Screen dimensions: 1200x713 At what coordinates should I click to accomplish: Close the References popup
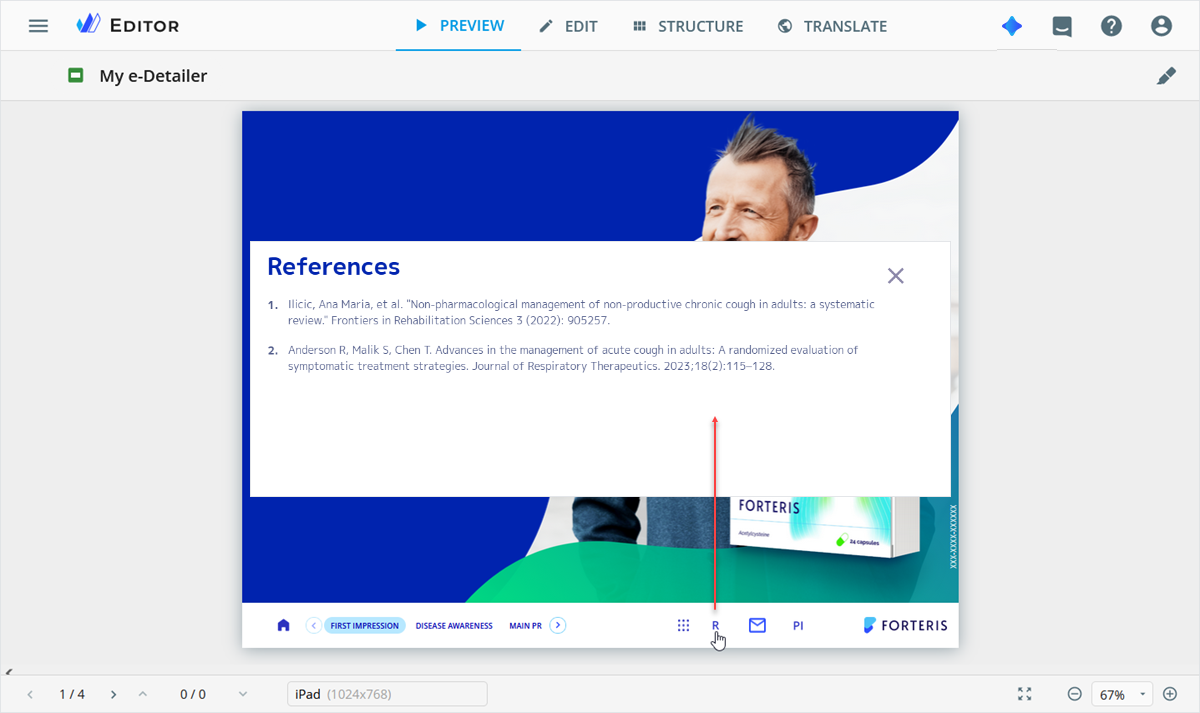(895, 276)
